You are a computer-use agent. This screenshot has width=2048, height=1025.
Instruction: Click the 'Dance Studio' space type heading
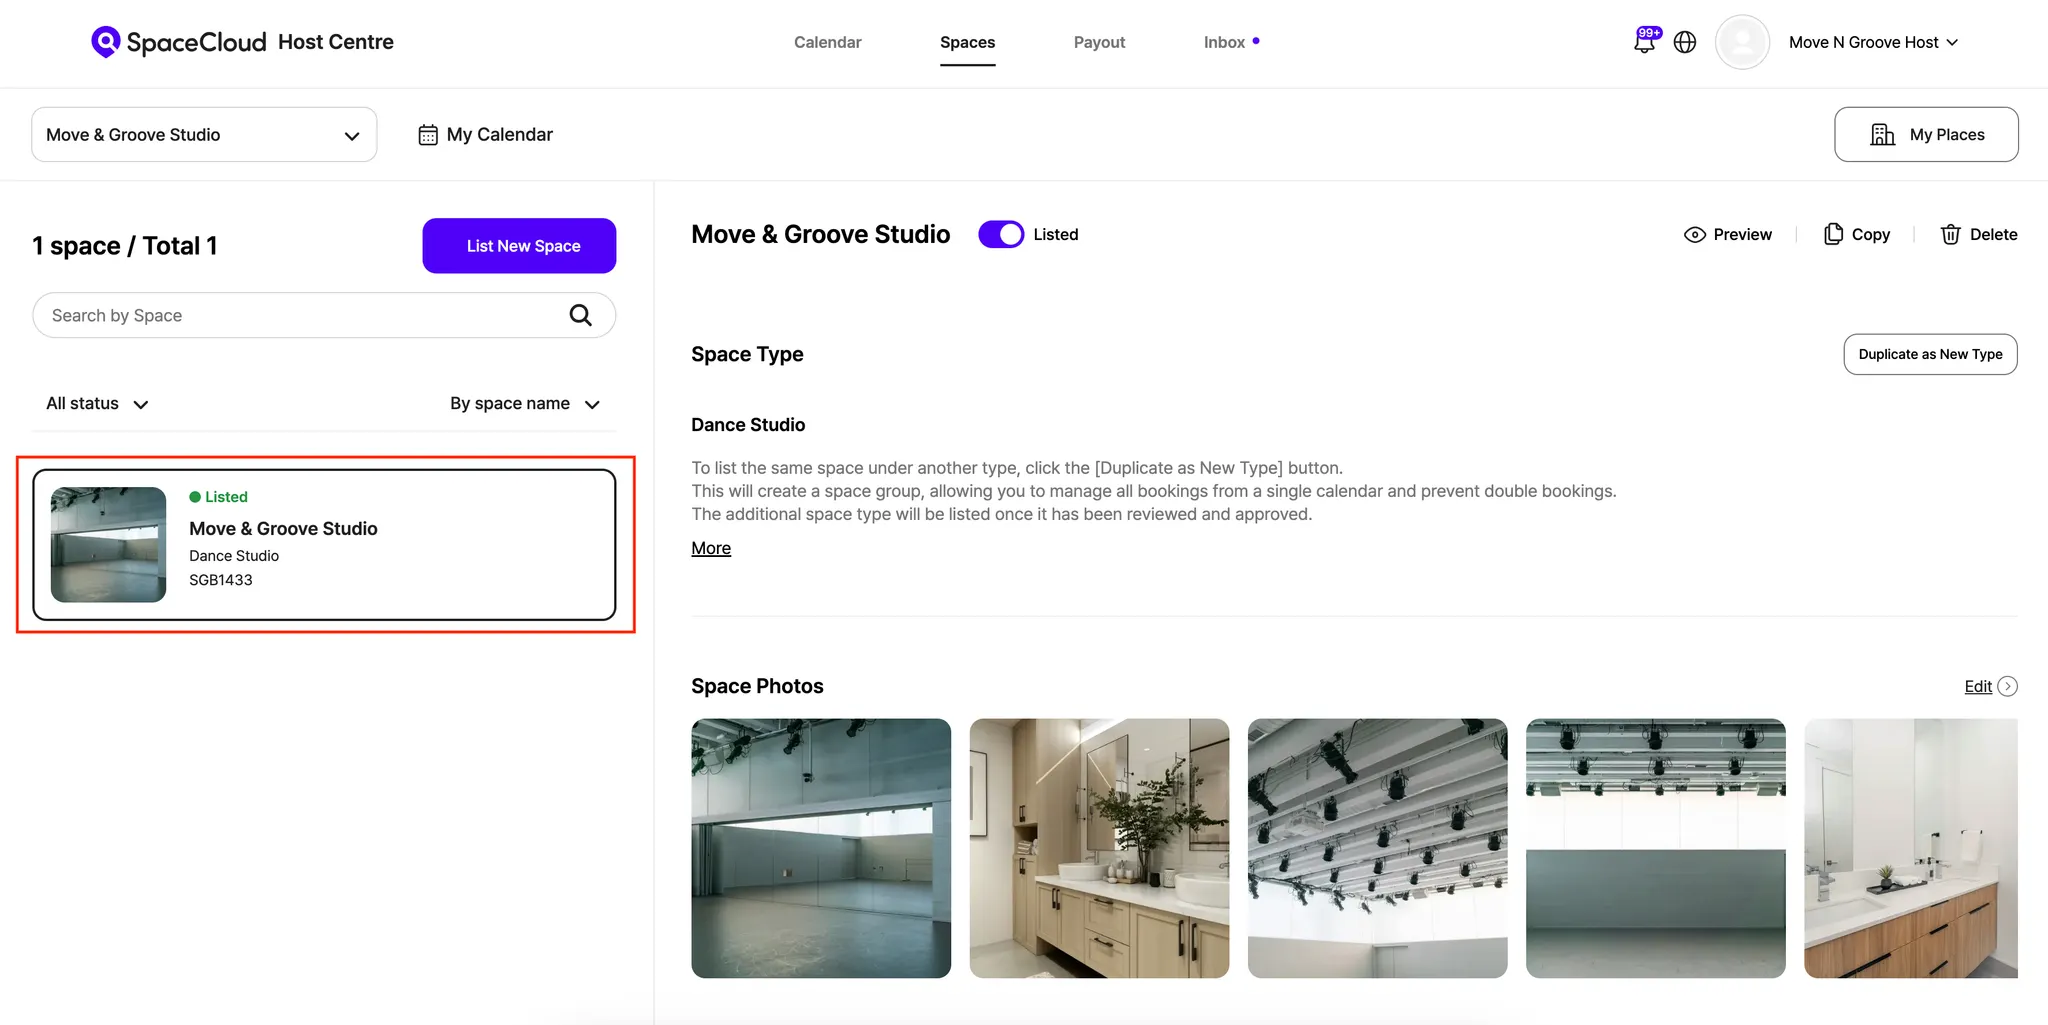coord(748,425)
